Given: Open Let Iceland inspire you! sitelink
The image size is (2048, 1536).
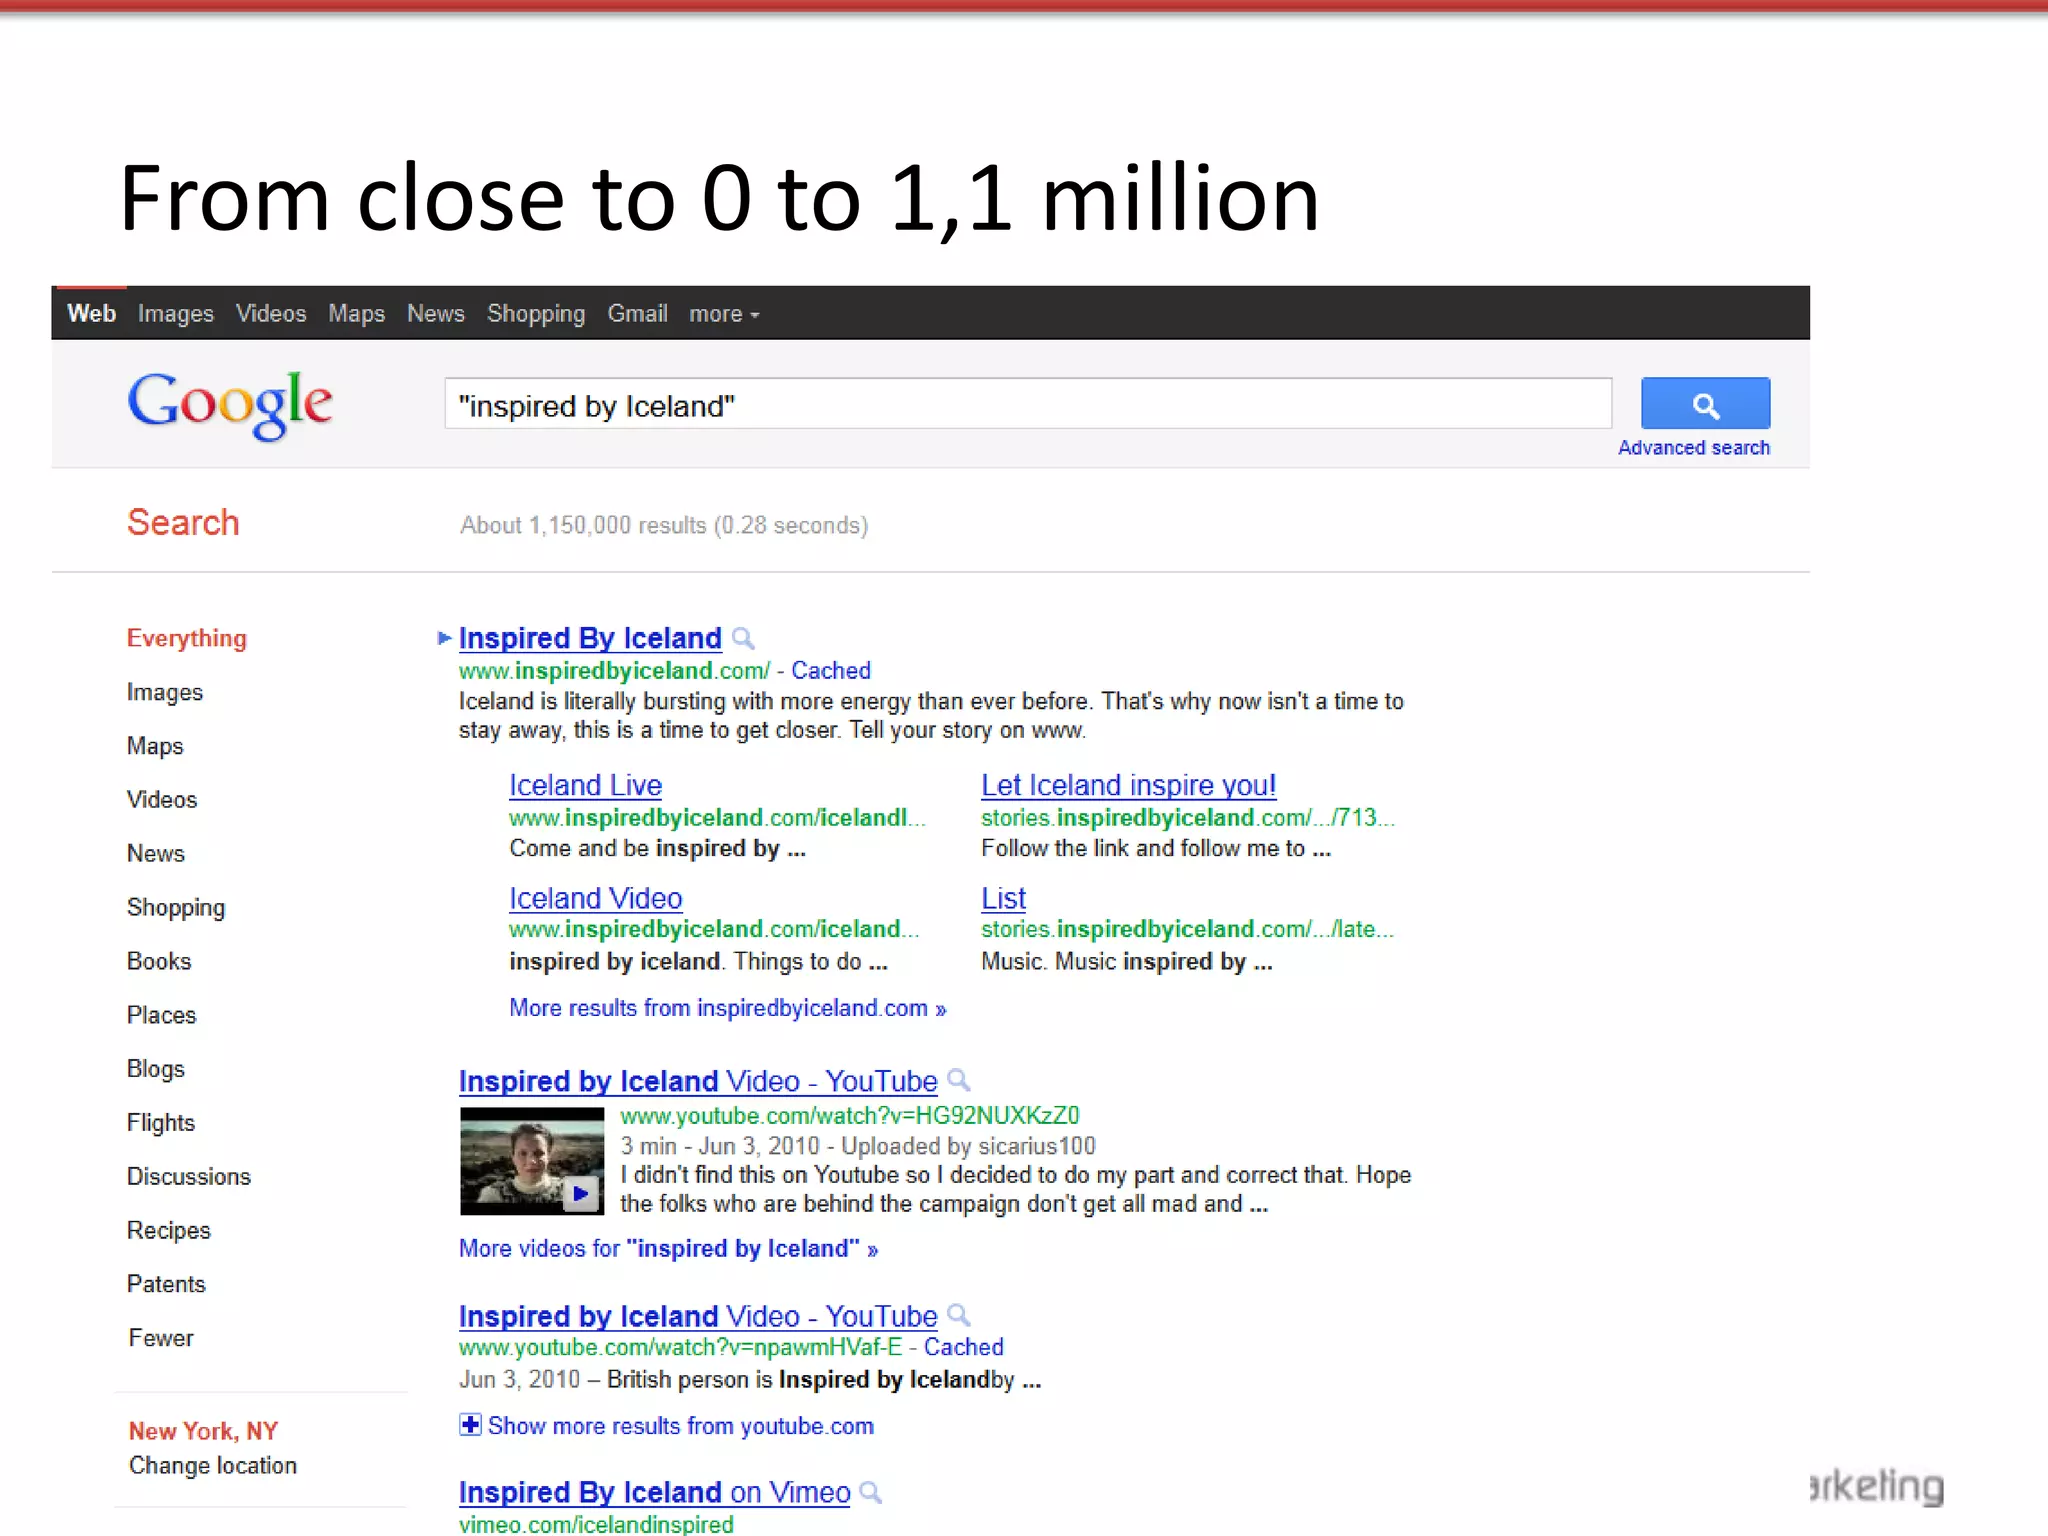Looking at the screenshot, I should tap(1128, 786).
